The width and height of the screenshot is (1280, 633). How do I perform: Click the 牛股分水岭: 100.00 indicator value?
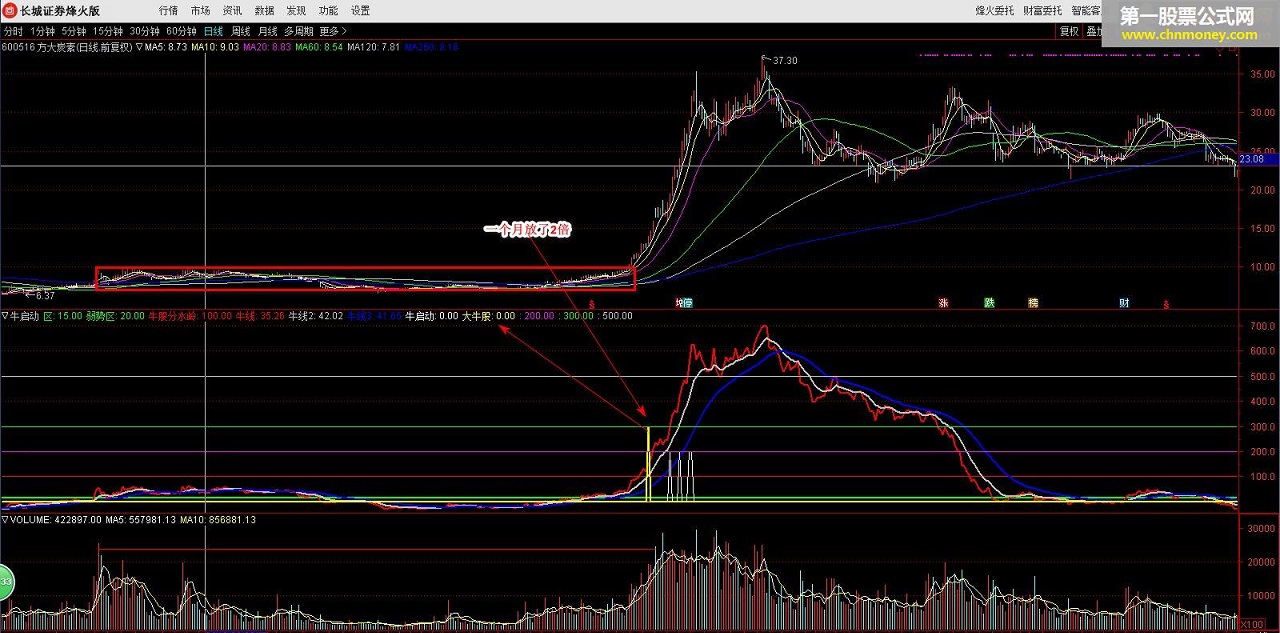coord(190,316)
